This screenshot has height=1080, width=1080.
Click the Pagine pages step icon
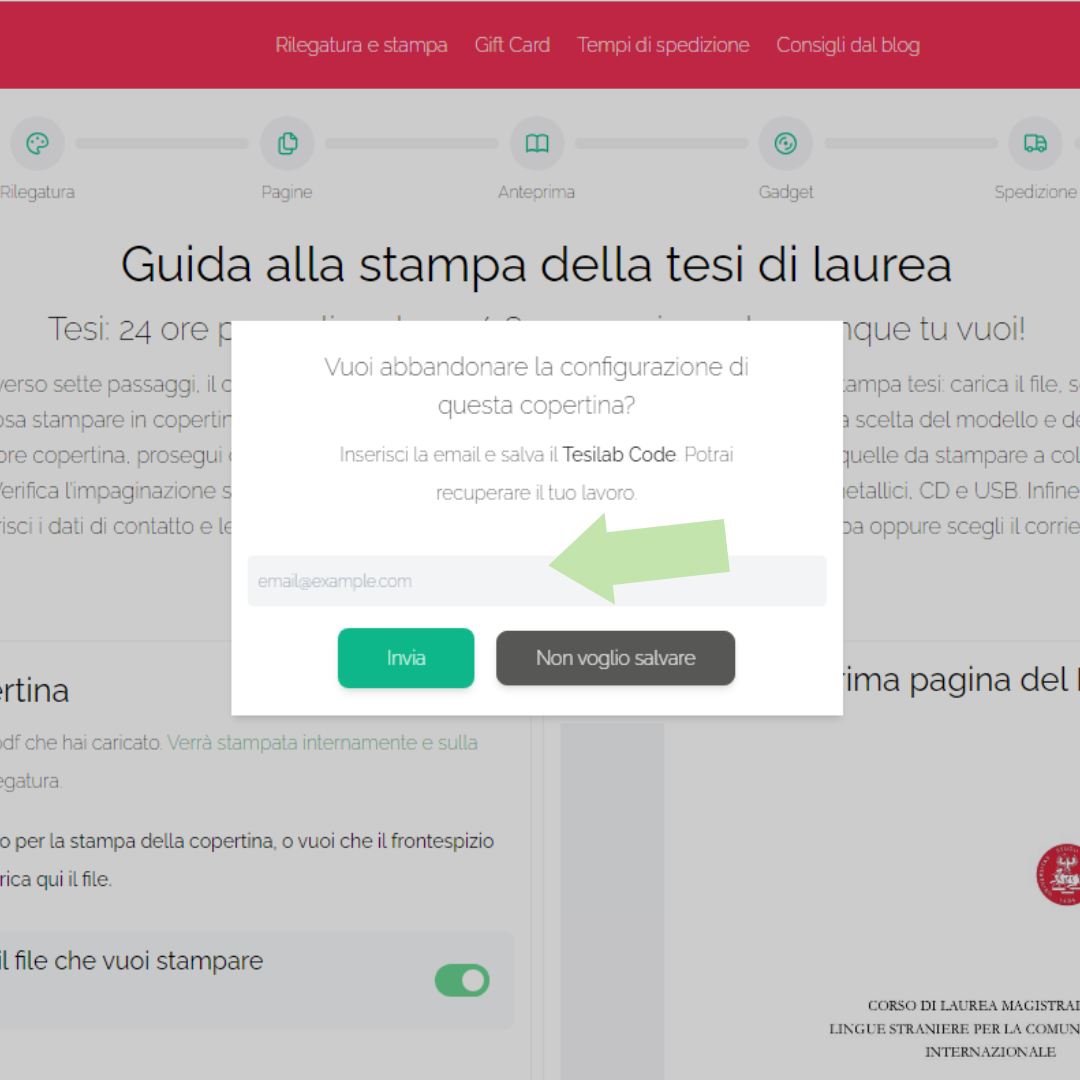[x=287, y=143]
